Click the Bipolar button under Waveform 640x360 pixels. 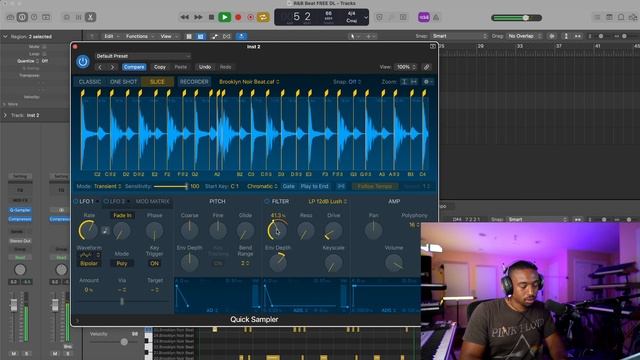click(89, 263)
